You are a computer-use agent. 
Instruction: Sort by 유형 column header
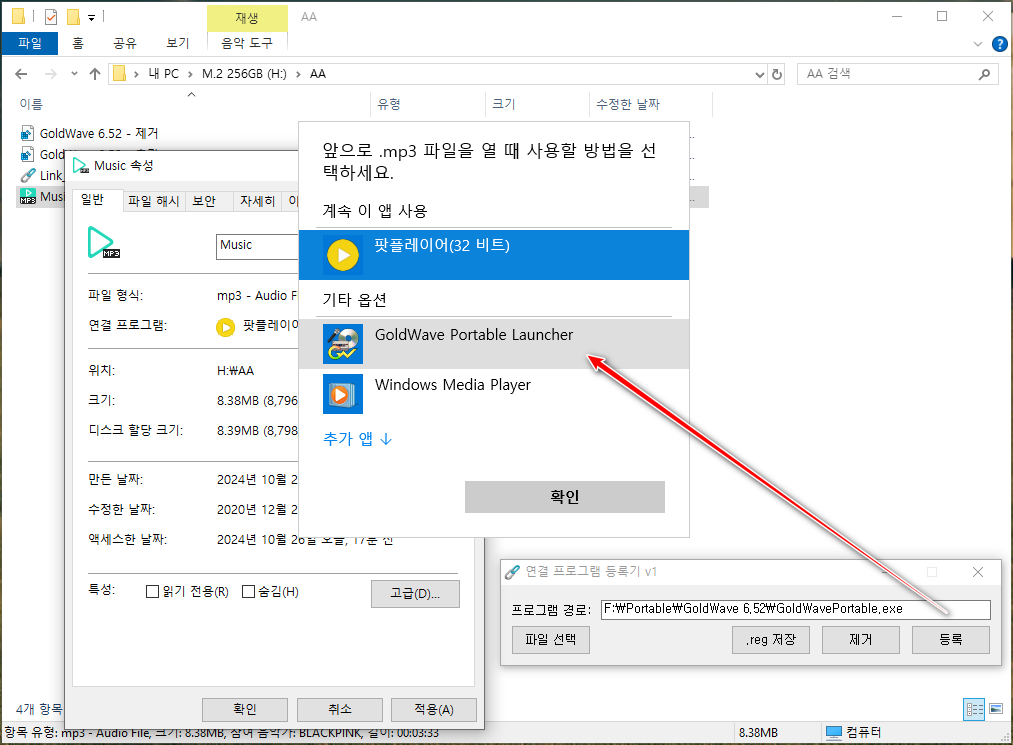[x=428, y=104]
